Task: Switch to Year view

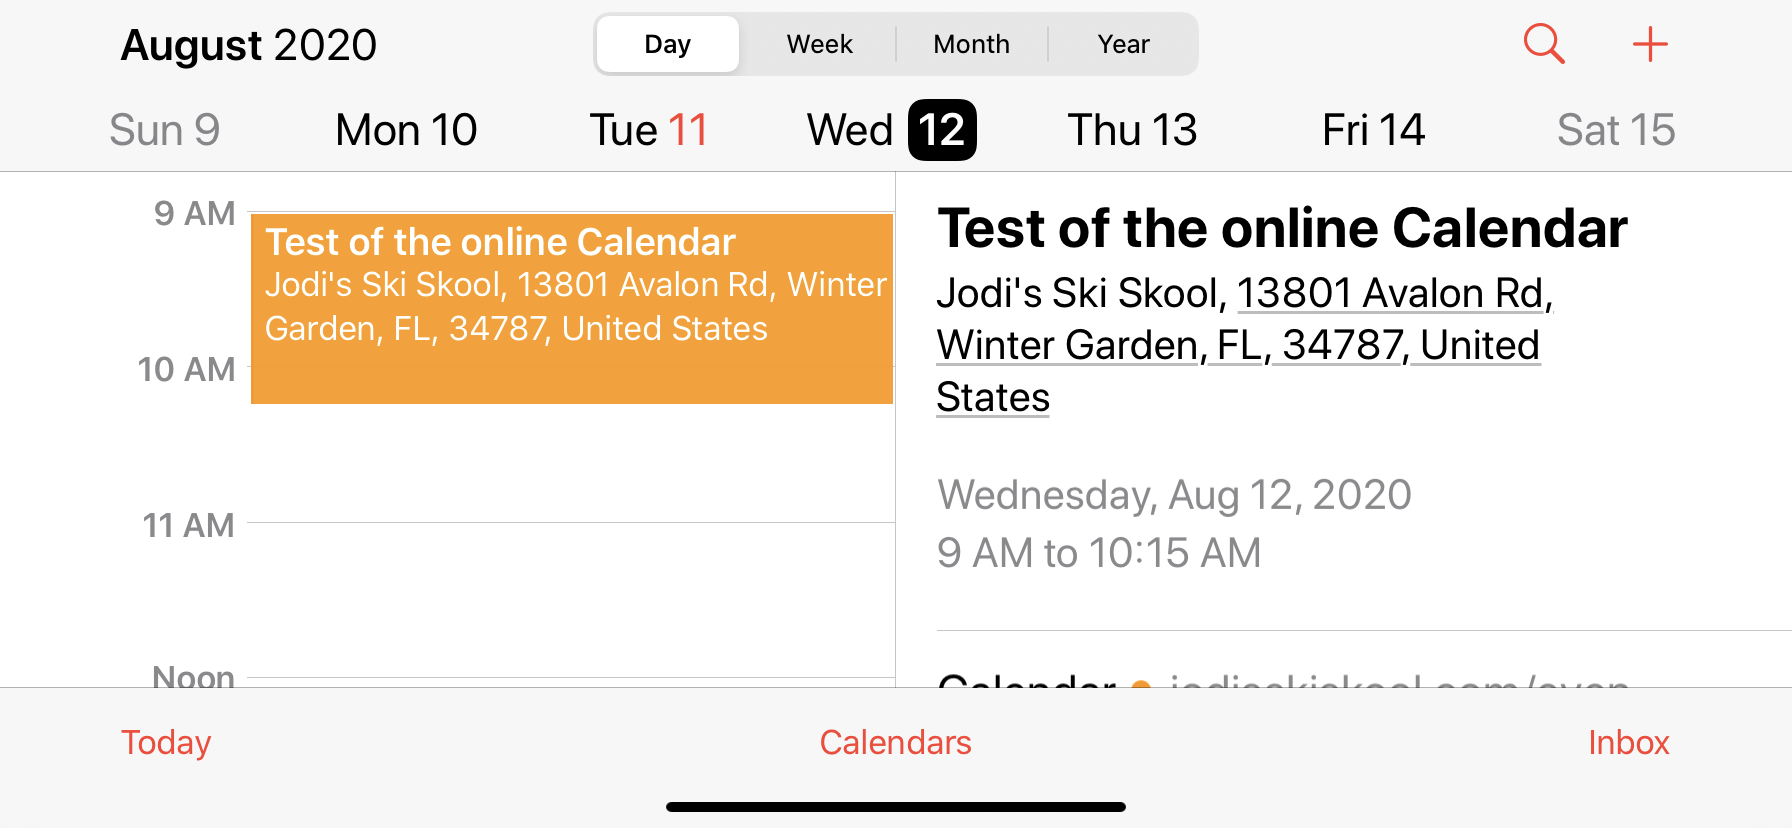Action: pyautogui.click(x=1124, y=44)
